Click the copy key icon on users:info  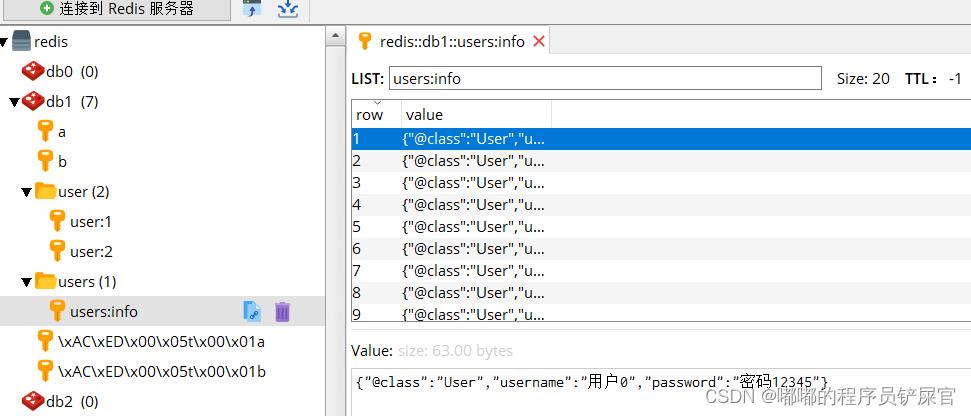click(252, 311)
